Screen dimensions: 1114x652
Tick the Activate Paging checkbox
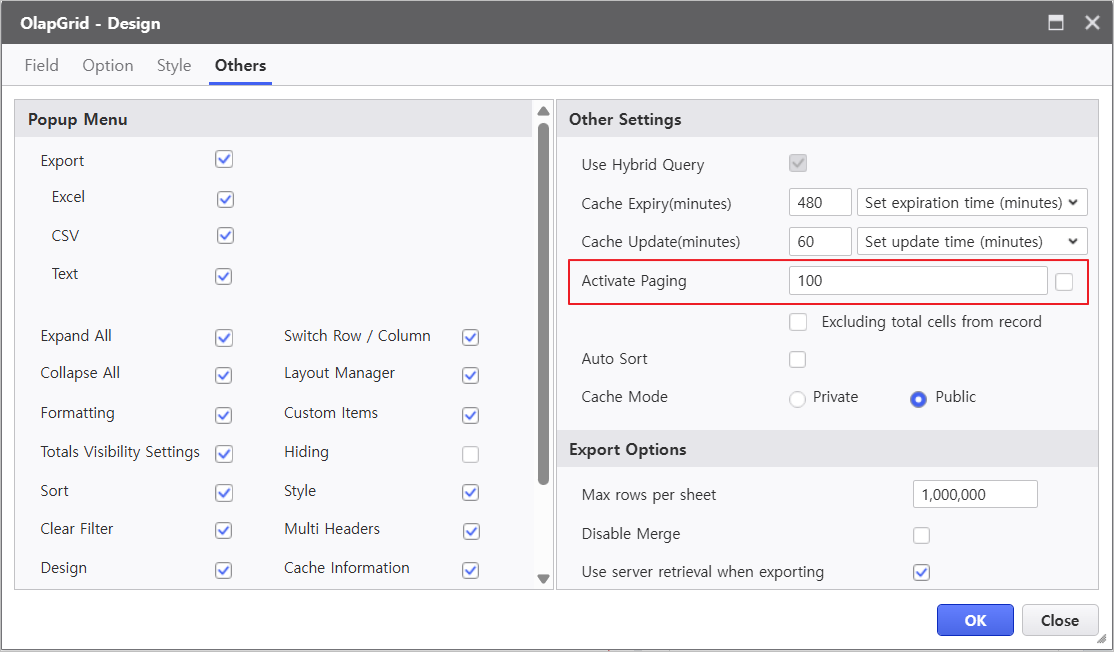[1064, 282]
